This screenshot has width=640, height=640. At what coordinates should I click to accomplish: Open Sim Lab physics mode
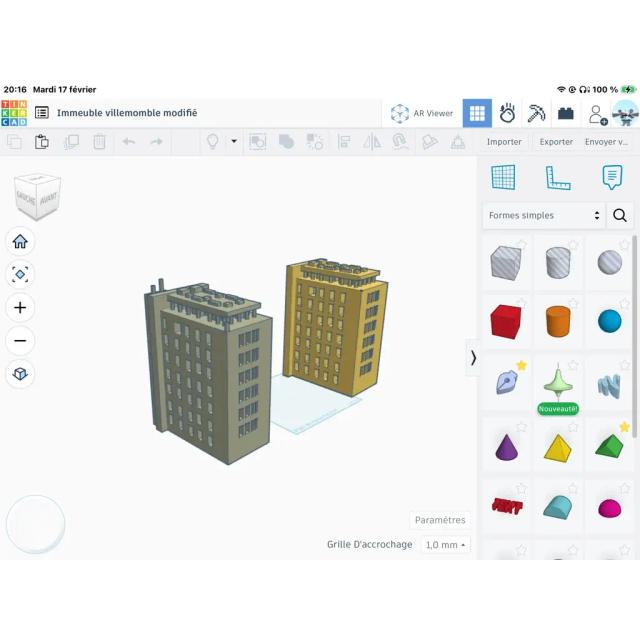coord(507,113)
